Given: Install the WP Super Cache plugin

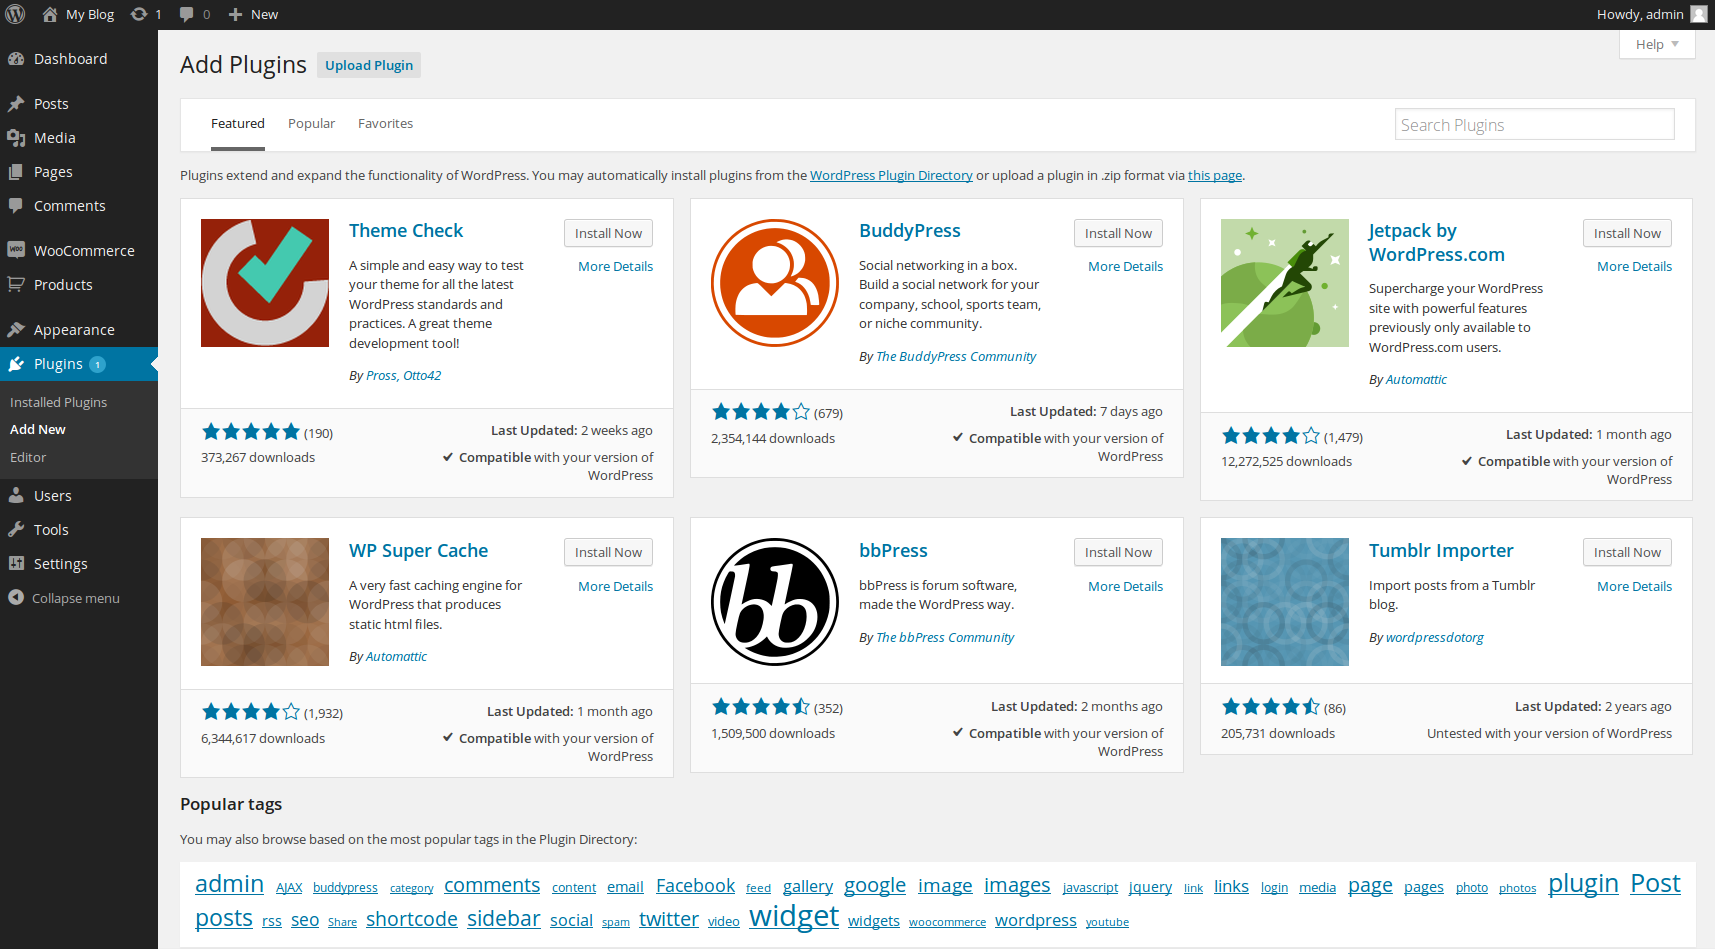Looking at the screenshot, I should pos(608,552).
